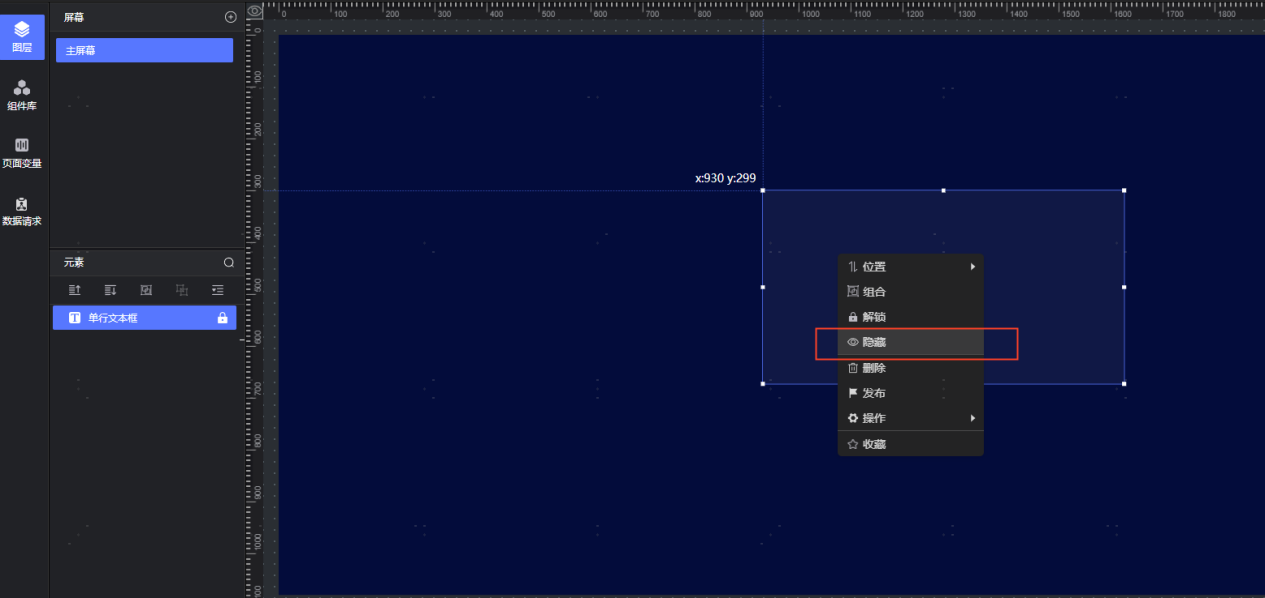
Task: Open the 页面变量 page variables panel
Action: [x=22, y=152]
